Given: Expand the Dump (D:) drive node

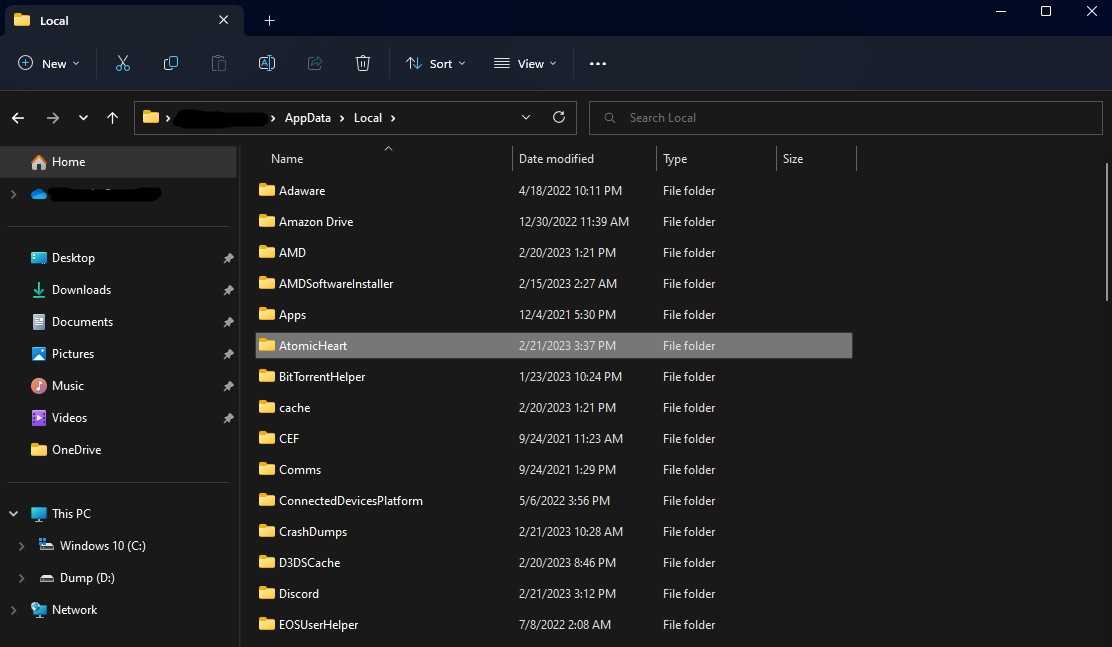Looking at the screenshot, I should click(21, 577).
